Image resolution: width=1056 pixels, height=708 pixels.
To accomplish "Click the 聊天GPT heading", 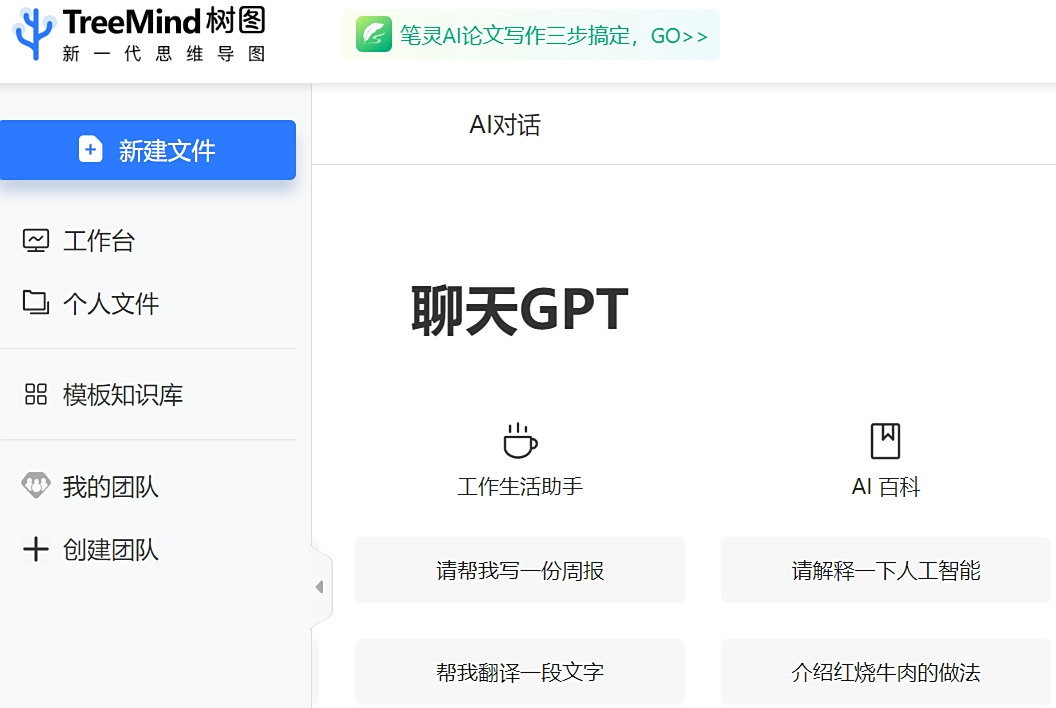I will (520, 309).
